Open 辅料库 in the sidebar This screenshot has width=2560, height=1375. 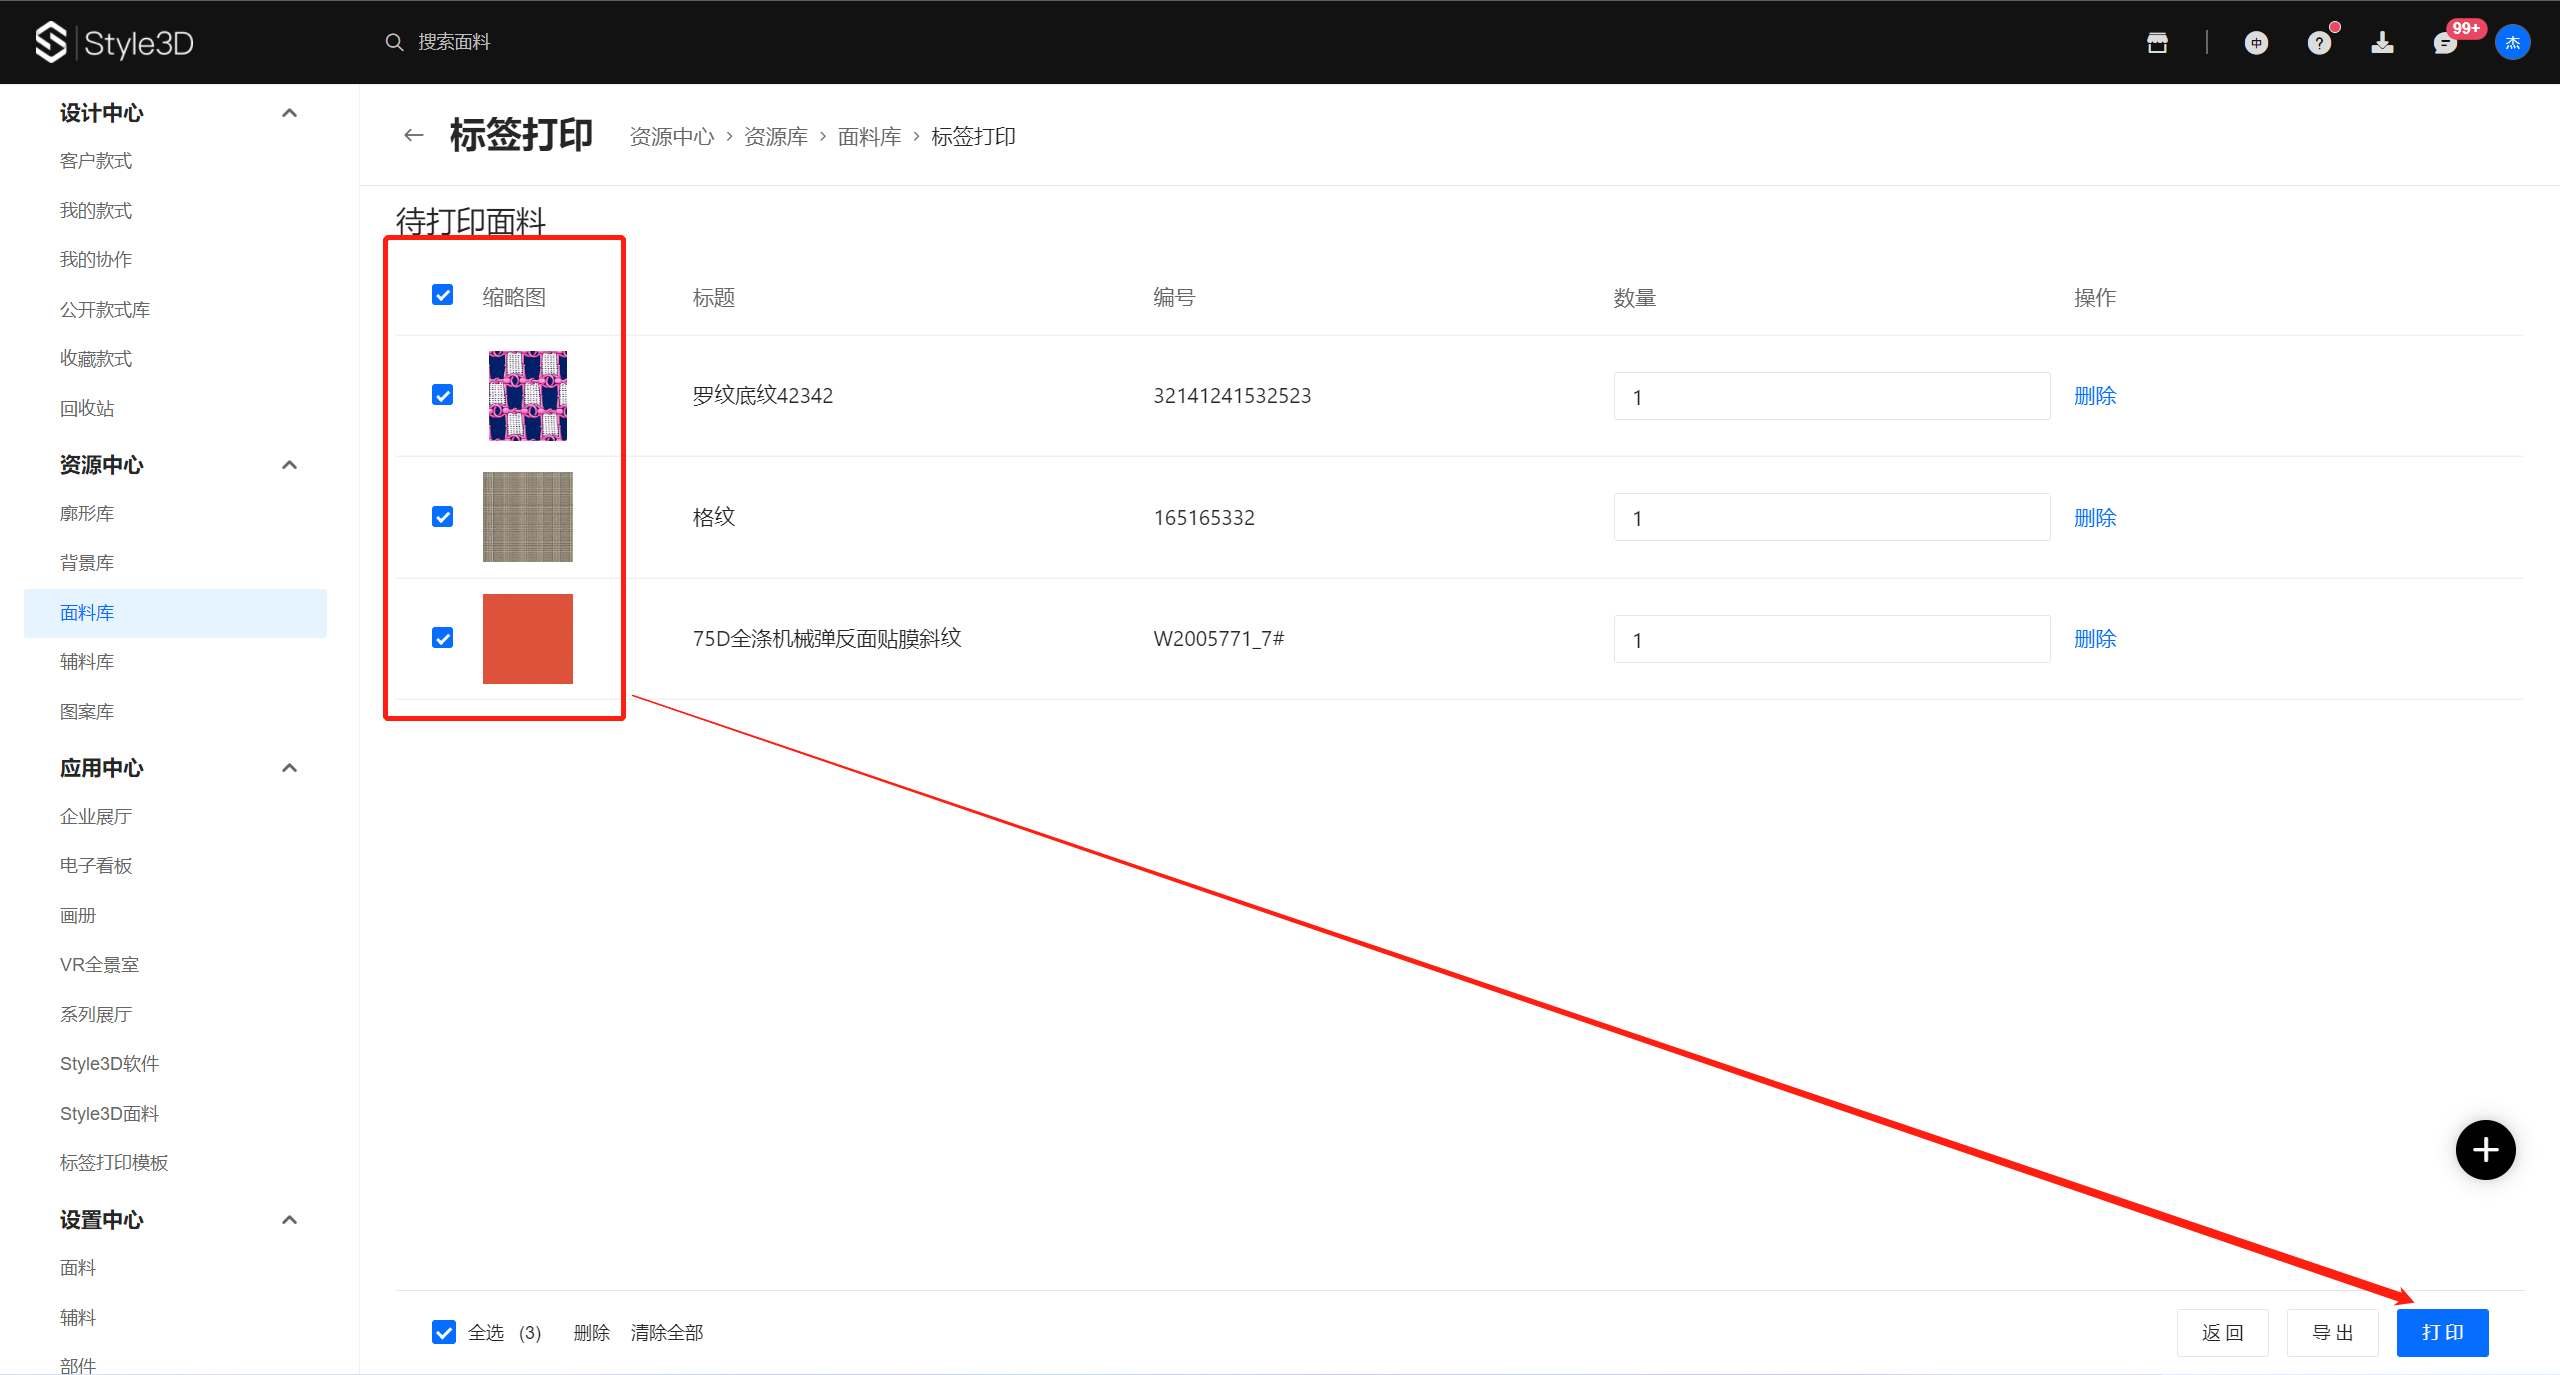coord(87,662)
